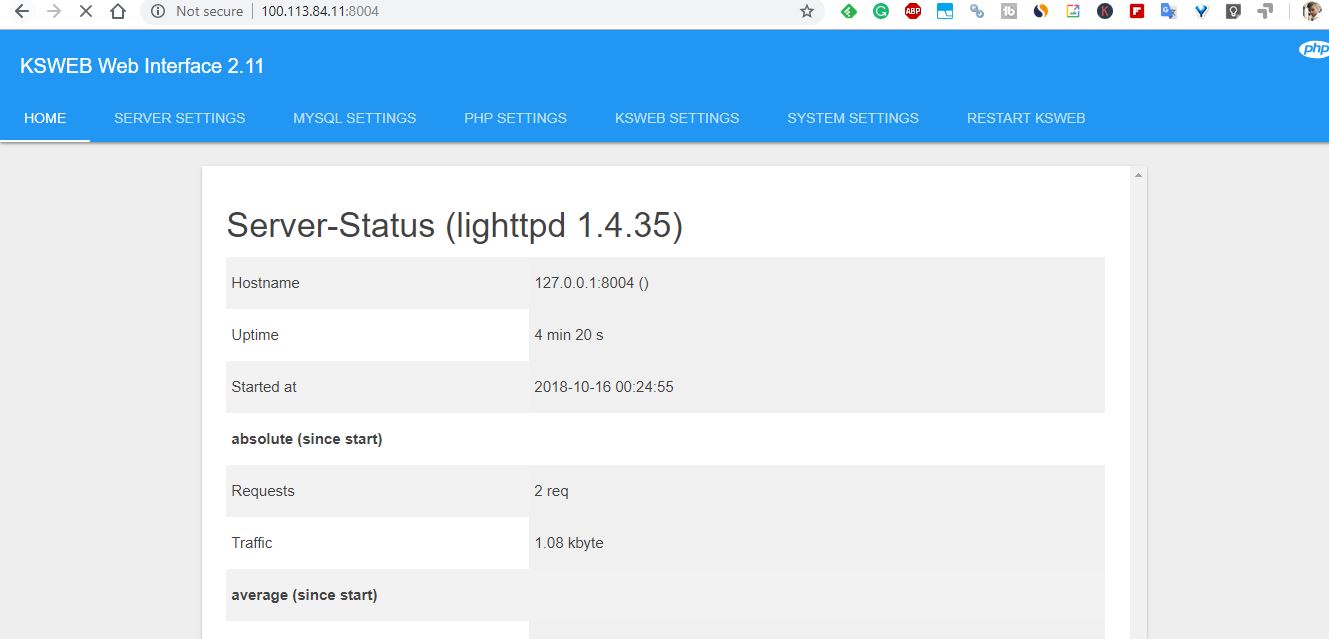Click Restart KSWEB in navigation
This screenshot has height=639, width=1329.
[1025, 118]
